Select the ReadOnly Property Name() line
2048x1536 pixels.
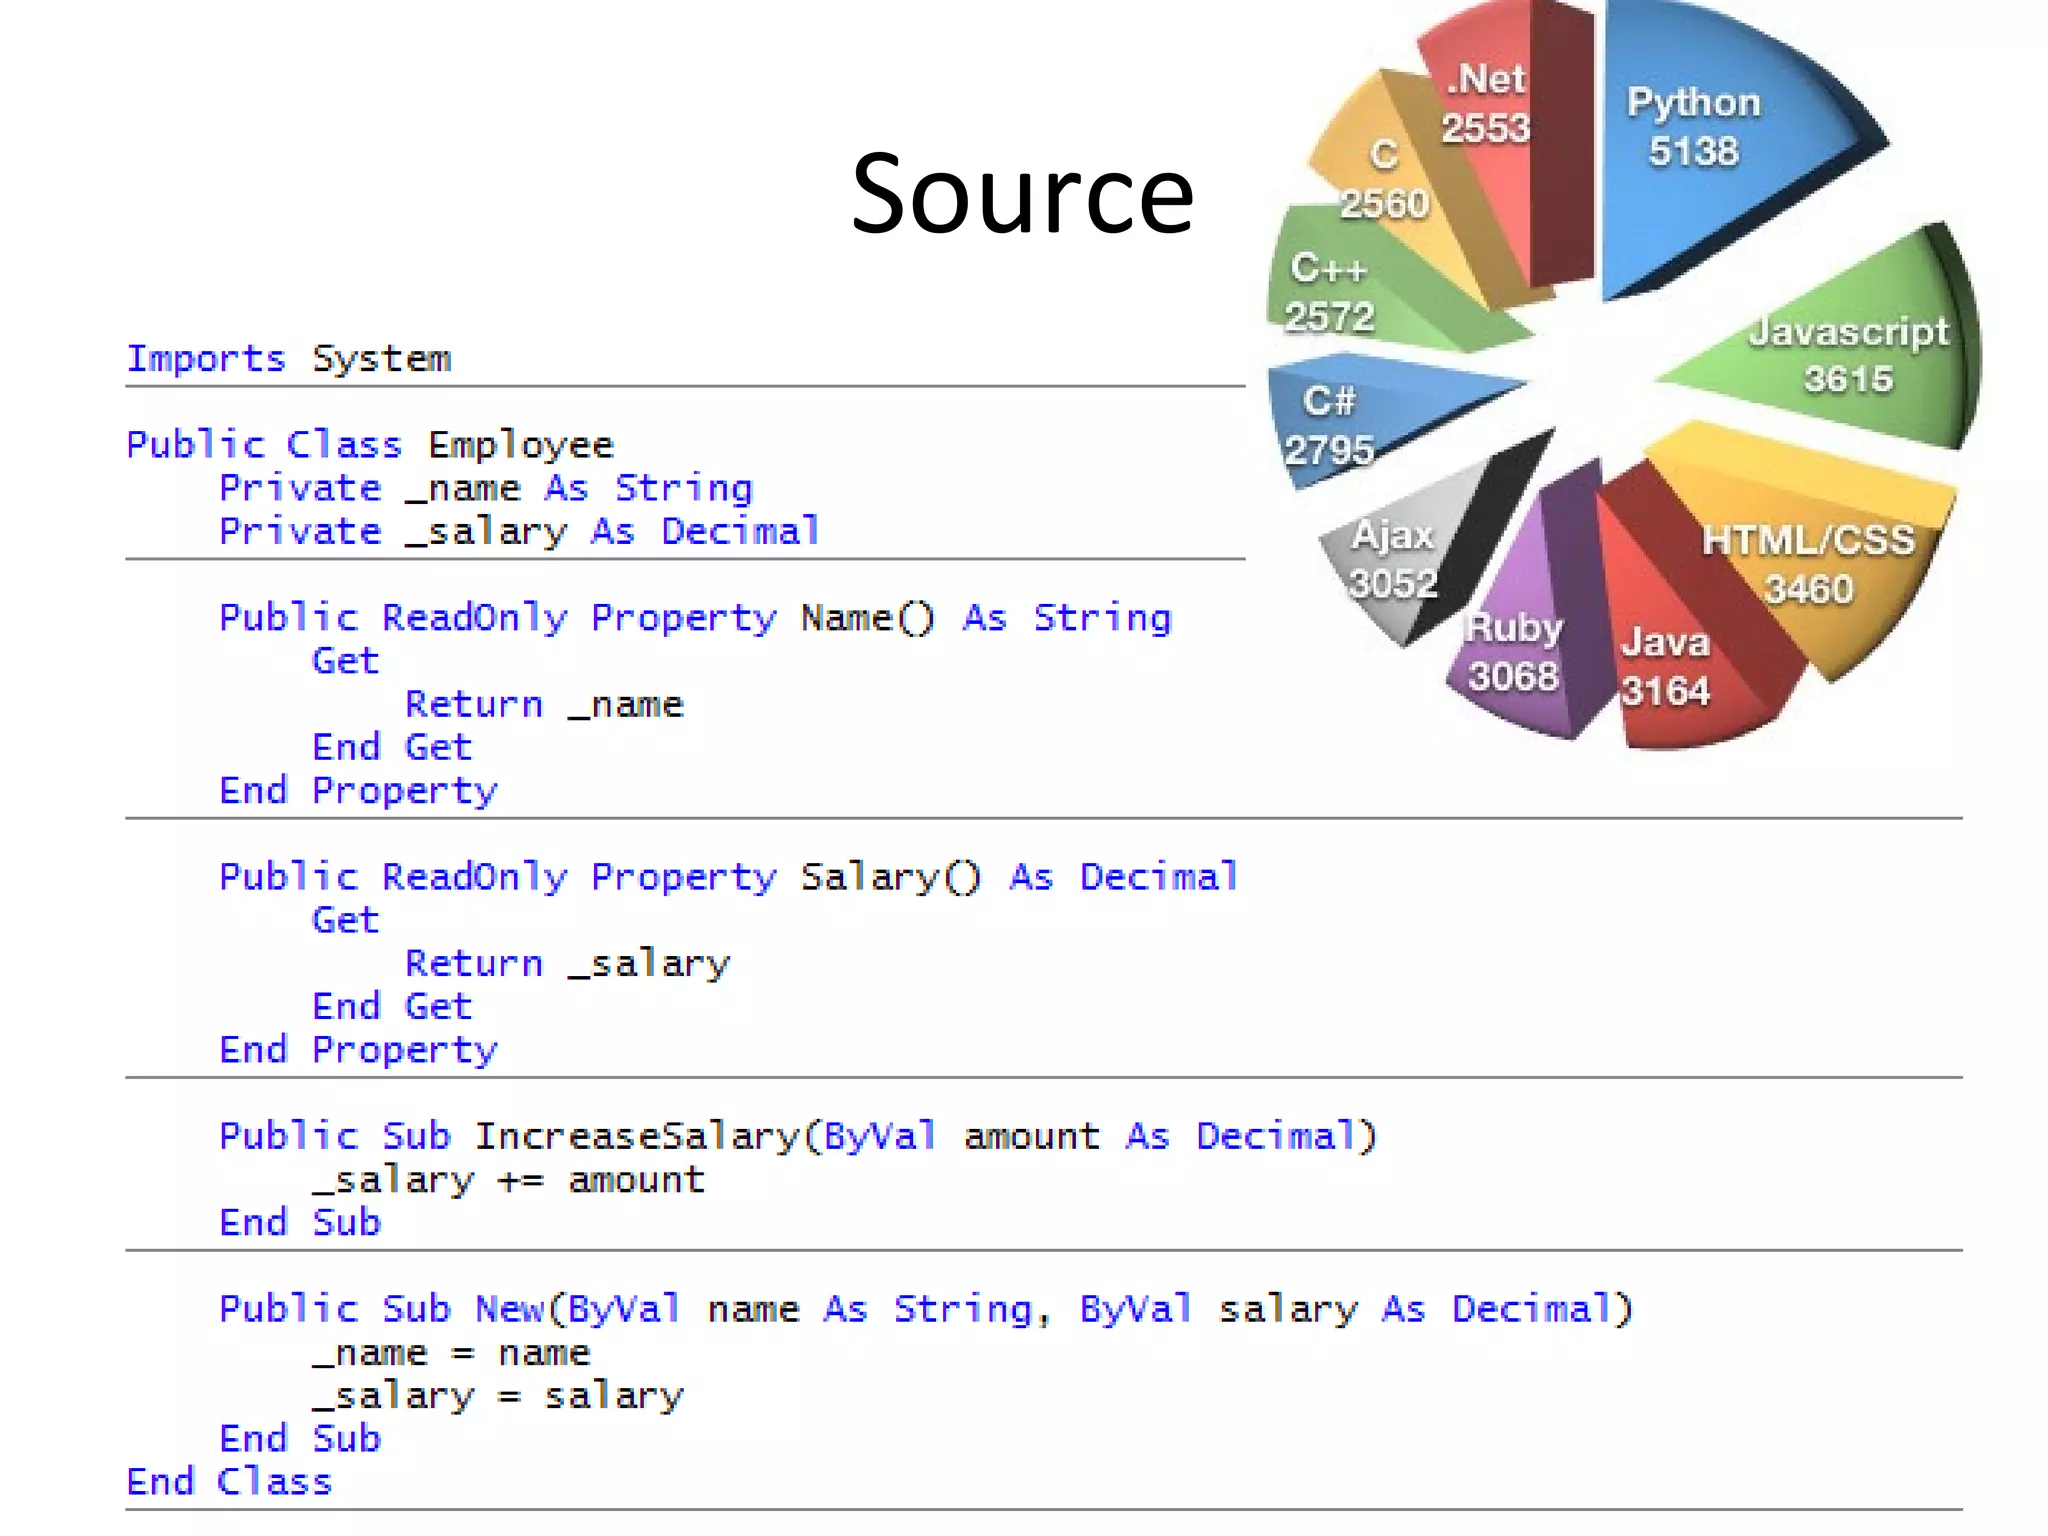pos(694,617)
